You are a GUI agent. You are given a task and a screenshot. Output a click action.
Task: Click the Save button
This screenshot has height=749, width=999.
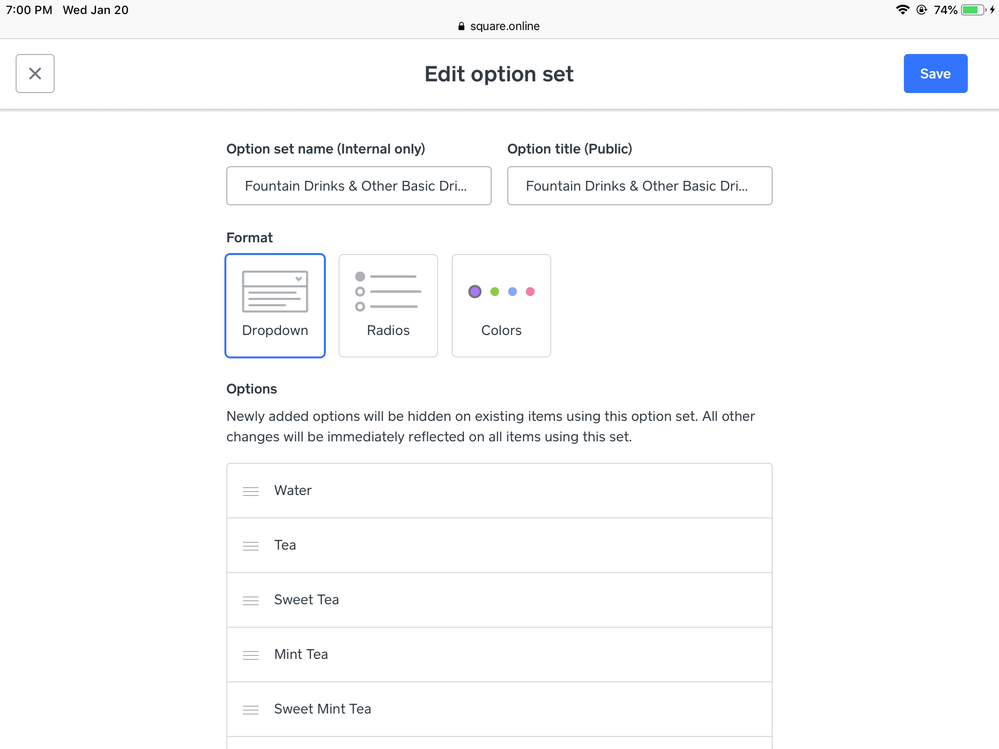pos(935,74)
